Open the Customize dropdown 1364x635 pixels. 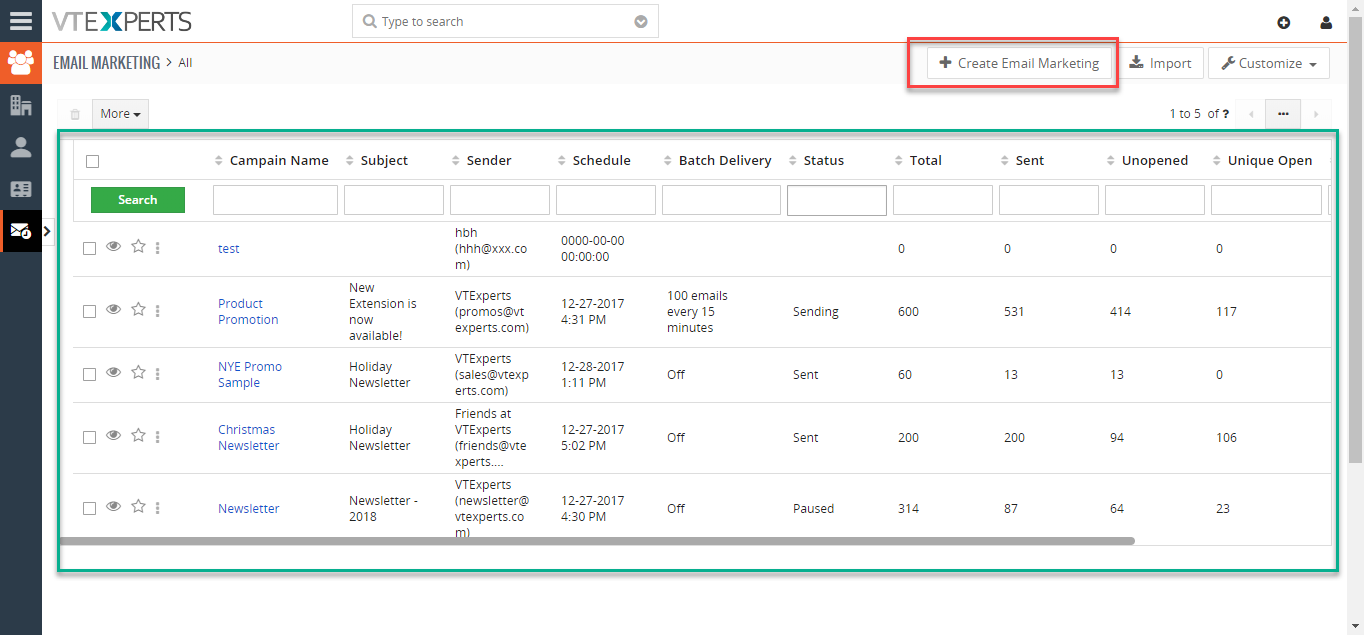(x=1269, y=63)
